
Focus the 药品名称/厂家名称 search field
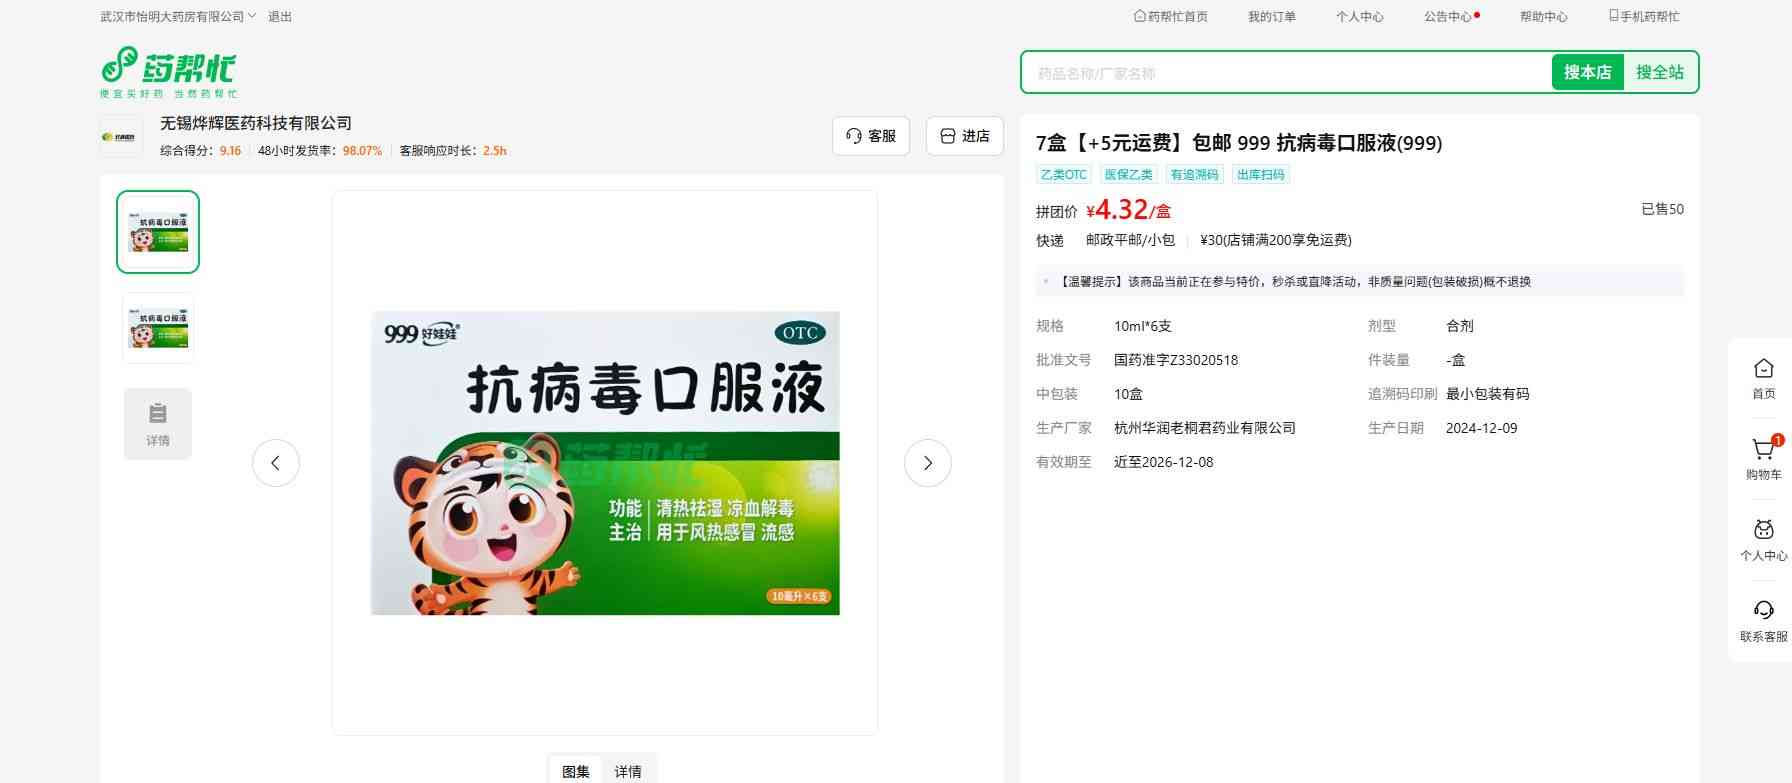[x=1285, y=73]
